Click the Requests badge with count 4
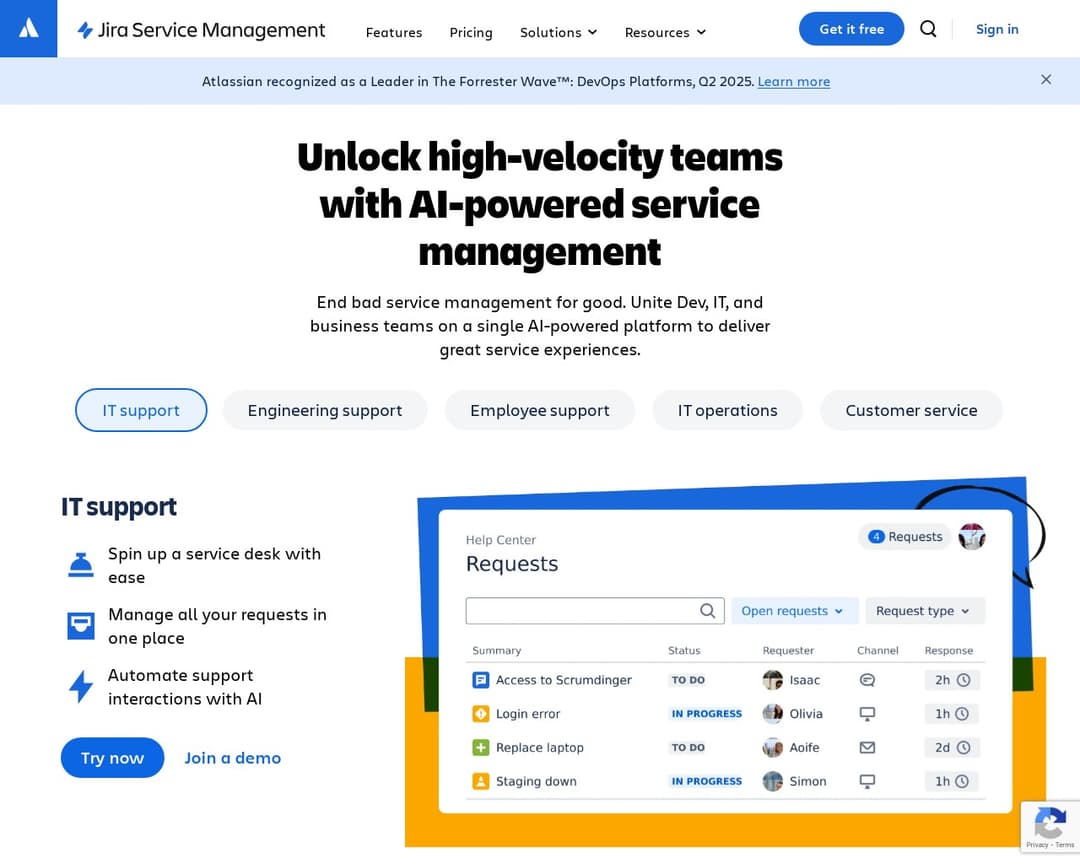Viewport: 1080px width, 864px height. 905,537
